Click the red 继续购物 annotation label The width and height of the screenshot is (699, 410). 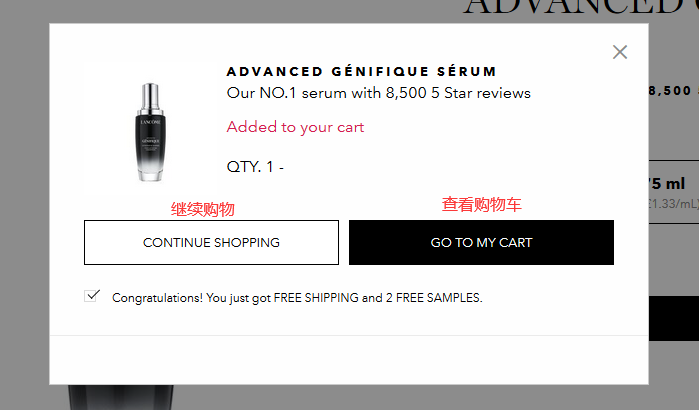coord(203,209)
